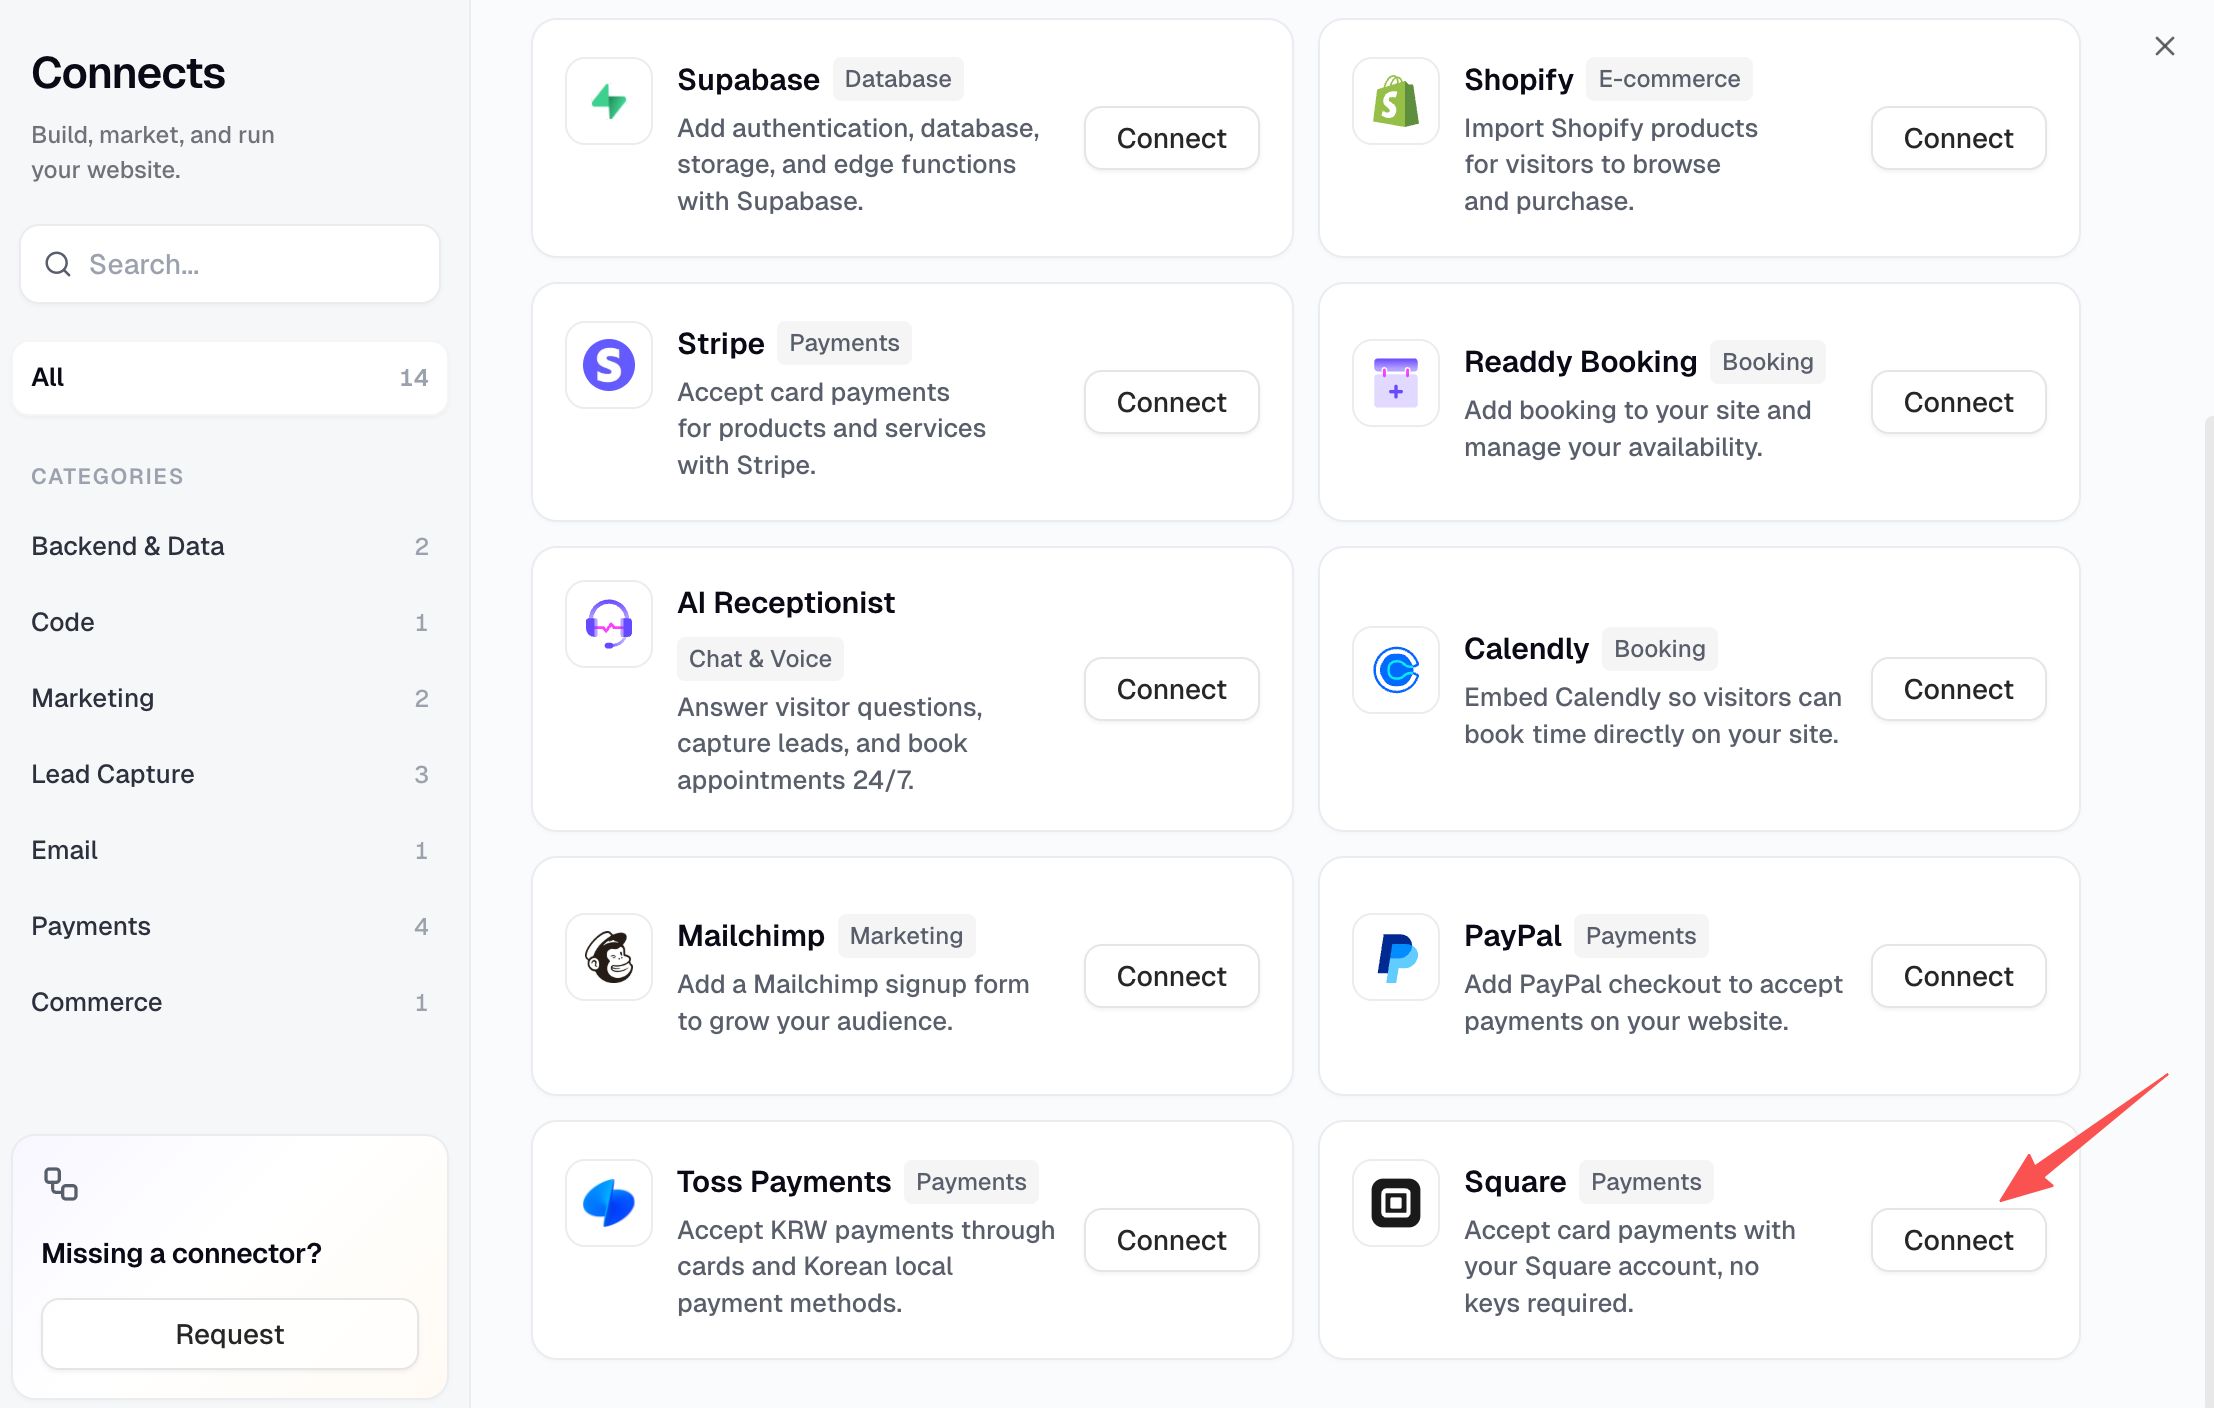The width and height of the screenshot is (2214, 1408).
Task: Click the Shopify bag logo
Action: (1396, 101)
